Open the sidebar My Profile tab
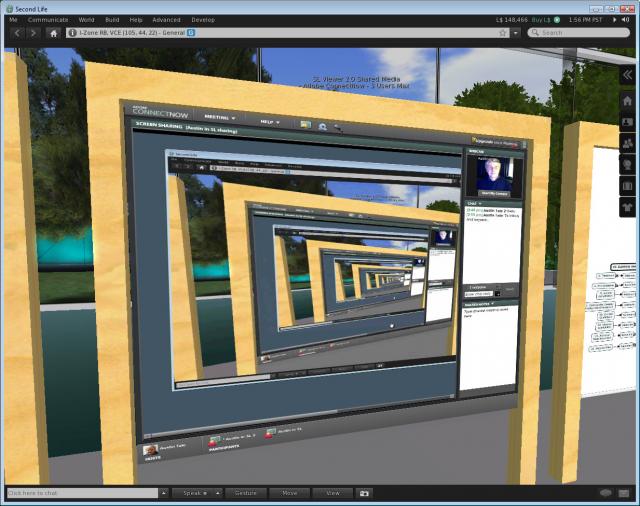Image resolution: width=640 pixels, height=506 pixels. coord(628,122)
